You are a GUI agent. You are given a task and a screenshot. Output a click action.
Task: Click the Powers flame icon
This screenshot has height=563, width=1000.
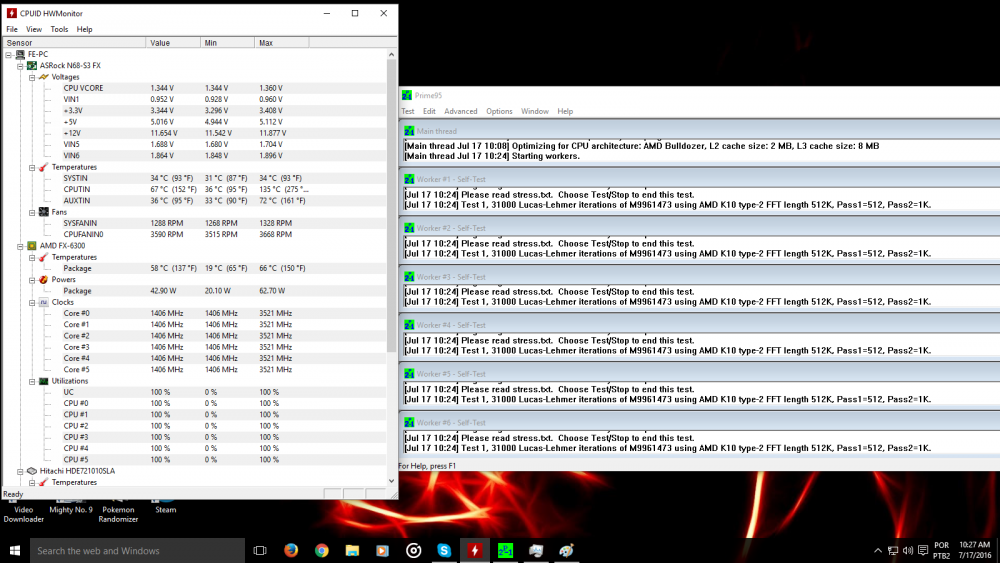(43, 280)
